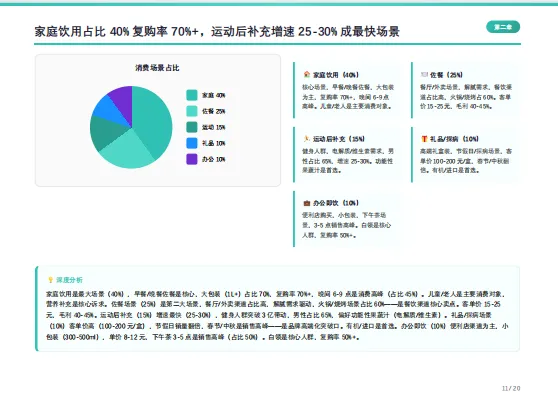Image resolution: width=558 pixels, height=398 pixels.
Task: Click the 办公即饮 card description text
Action: tap(347, 225)
